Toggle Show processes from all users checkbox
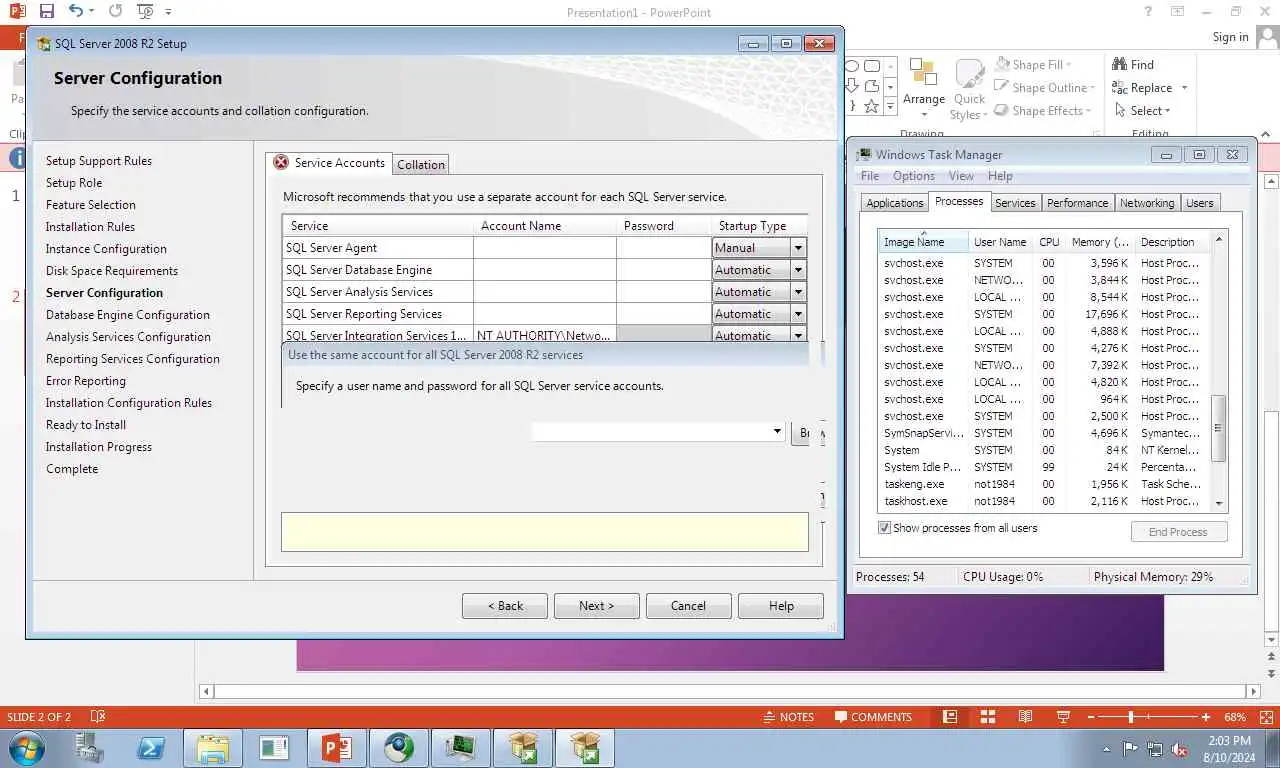 click(884, 528)
